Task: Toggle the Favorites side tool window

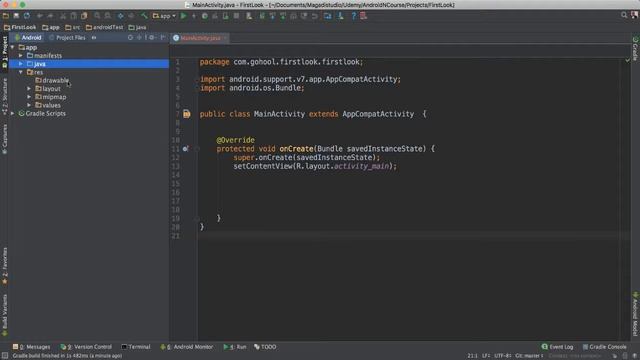Action: click(4, 266)
